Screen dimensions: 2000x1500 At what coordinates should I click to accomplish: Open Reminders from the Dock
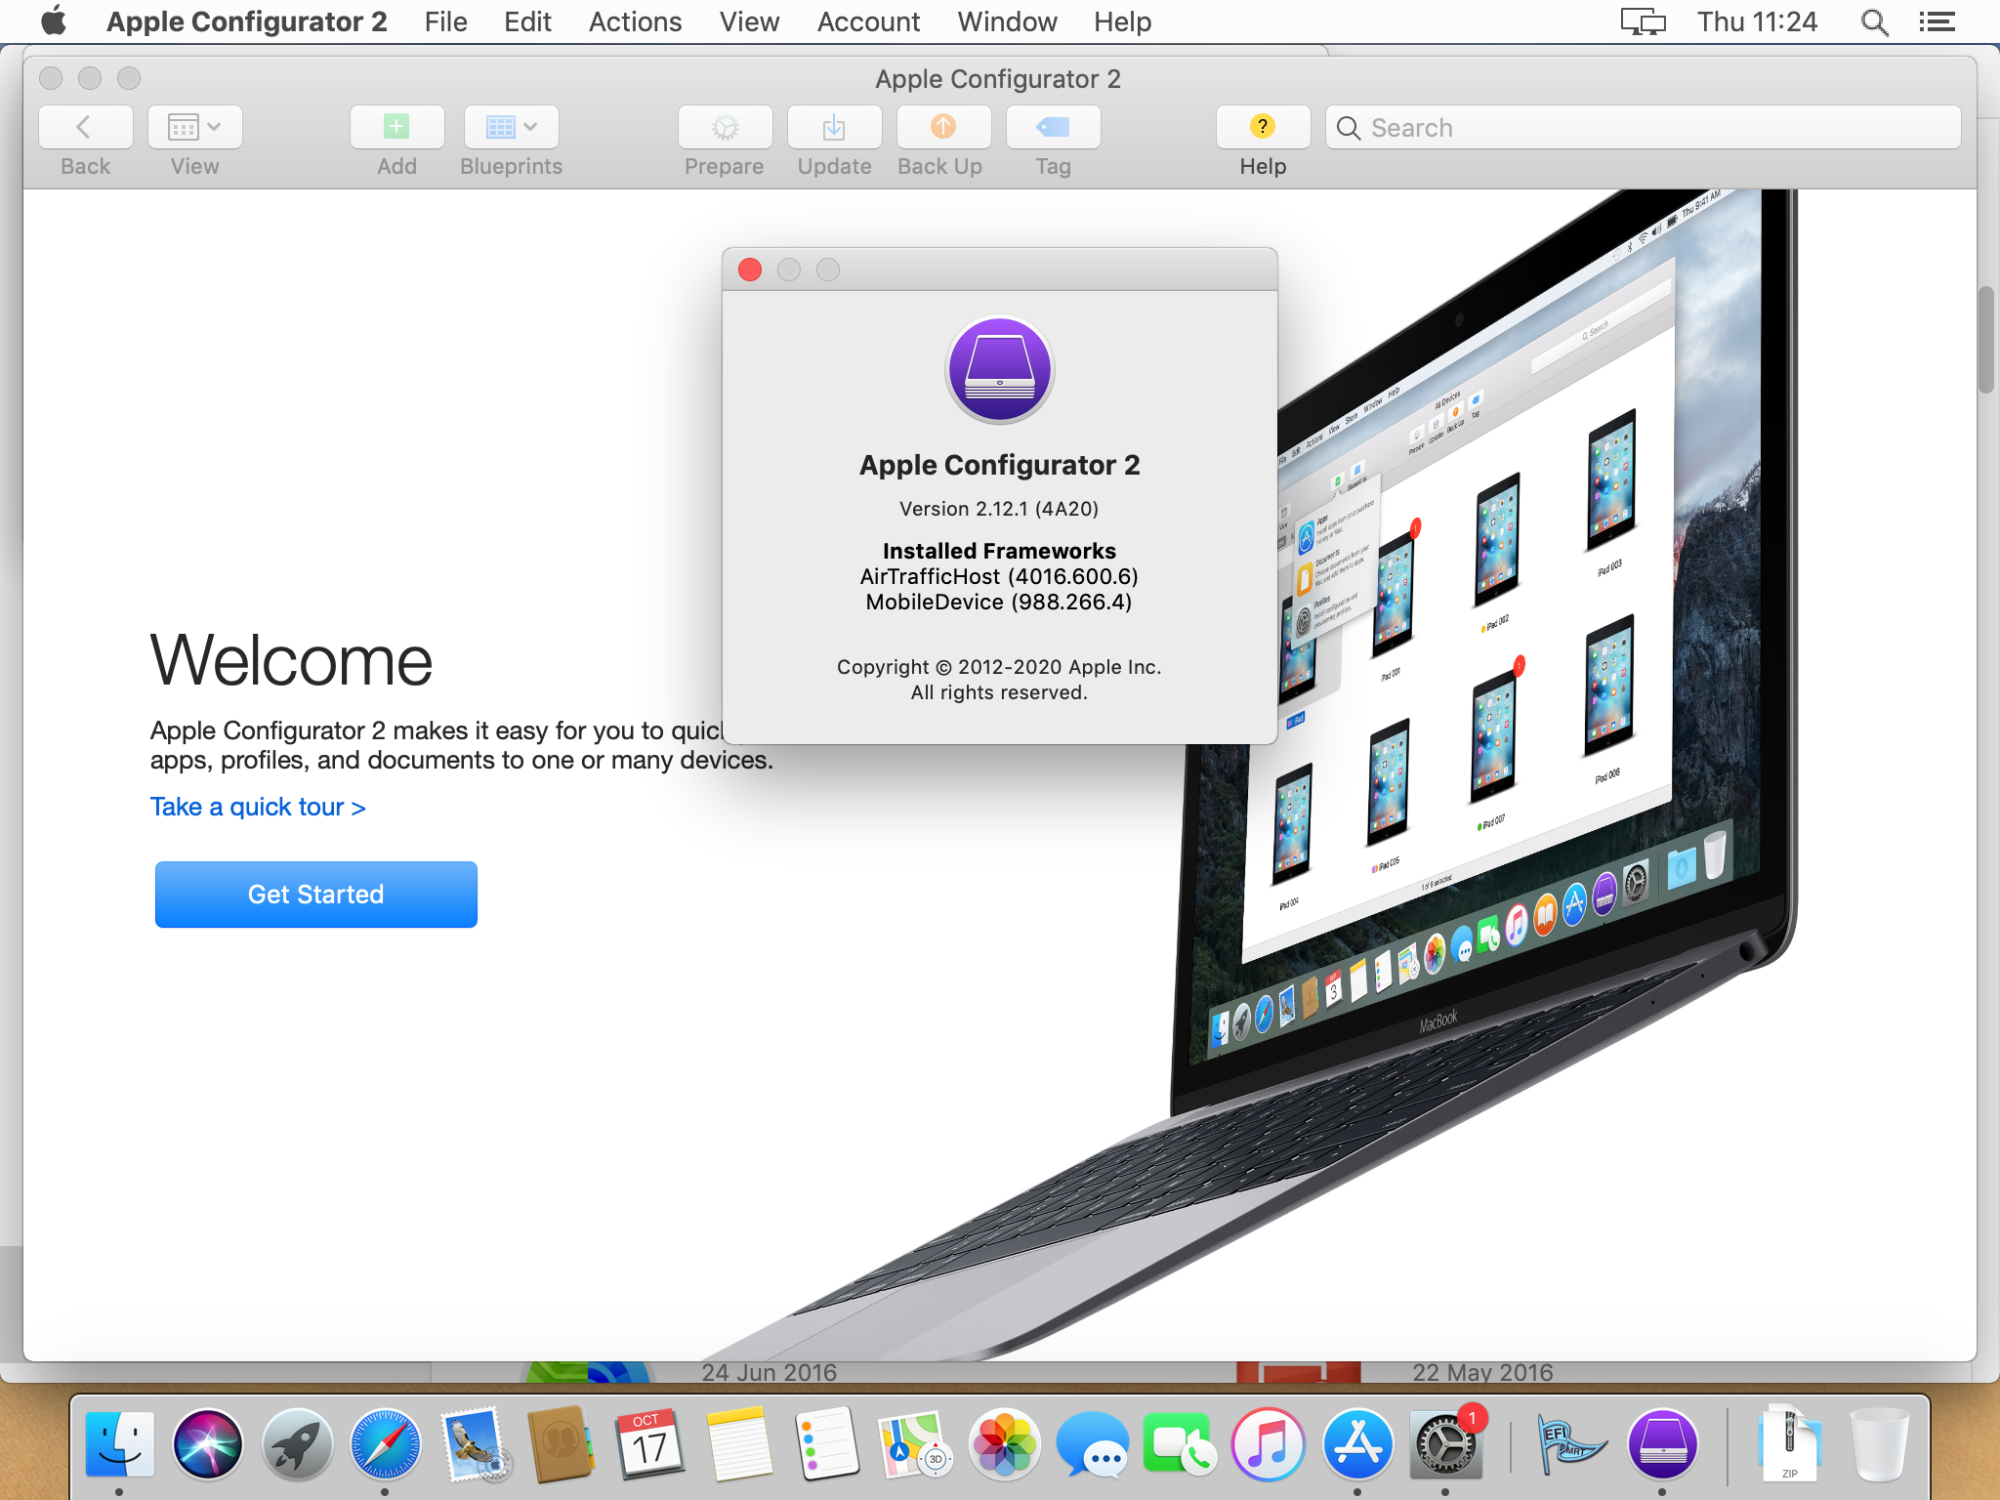point(827,1444)
